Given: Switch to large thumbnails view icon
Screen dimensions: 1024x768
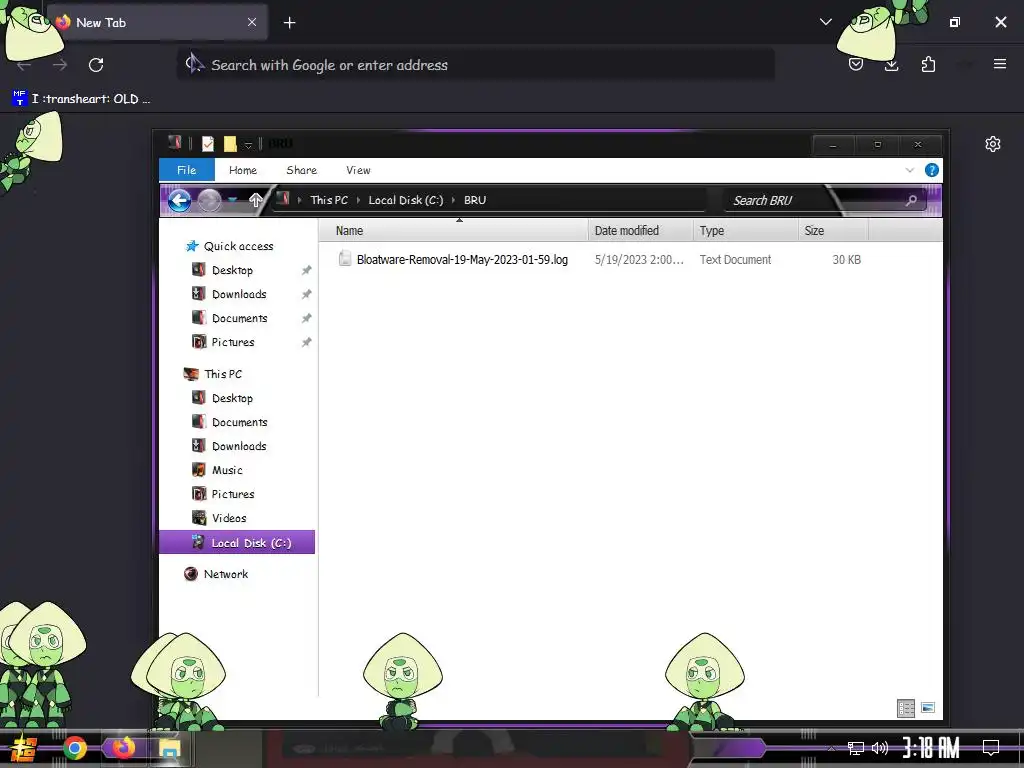Looking at the screenshot, I should [x=927, y=708].
